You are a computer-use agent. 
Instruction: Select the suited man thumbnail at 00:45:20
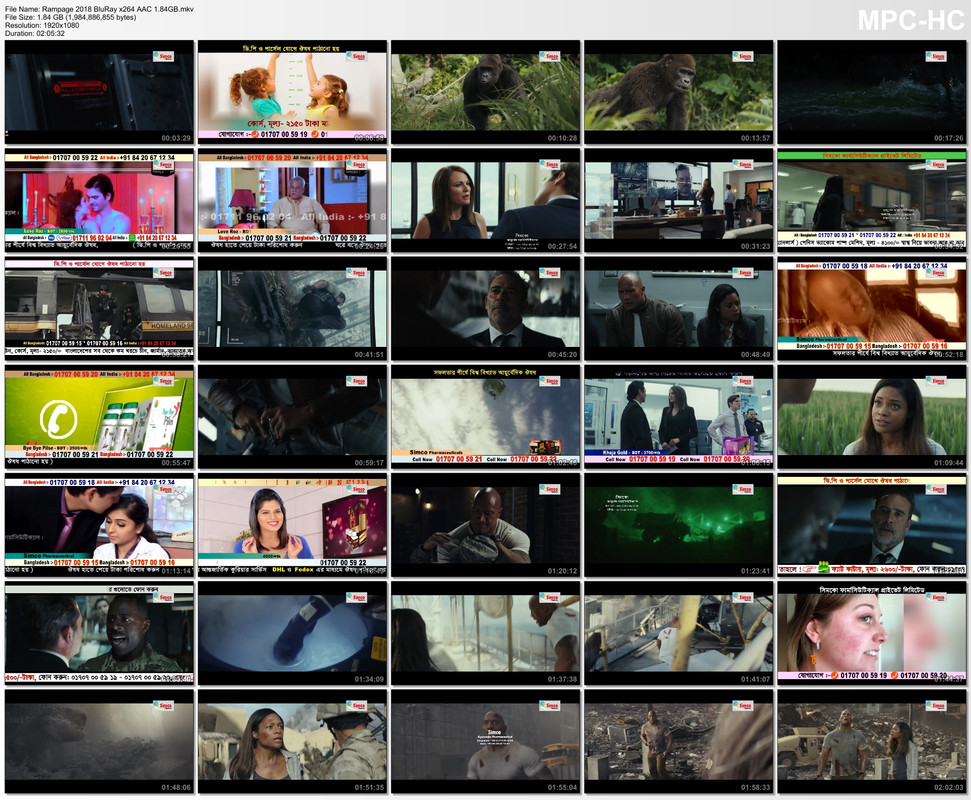coord(486,309)
